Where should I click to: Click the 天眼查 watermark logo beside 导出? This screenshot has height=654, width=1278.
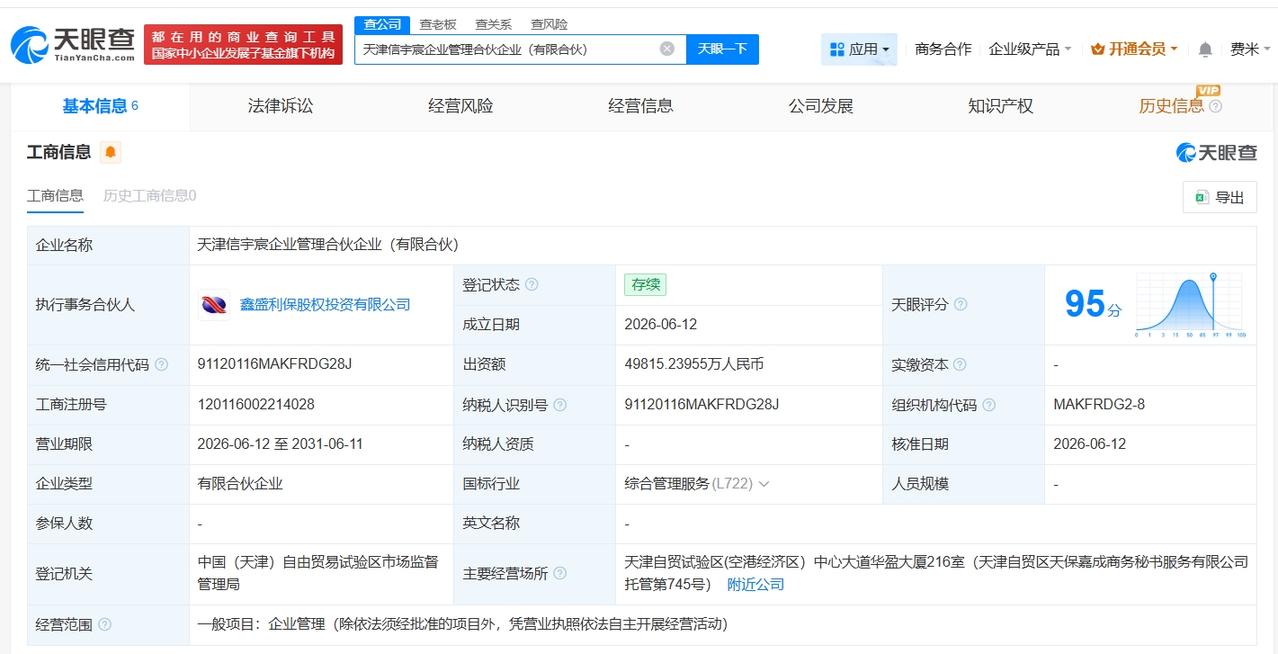(x=1216, y=152)
